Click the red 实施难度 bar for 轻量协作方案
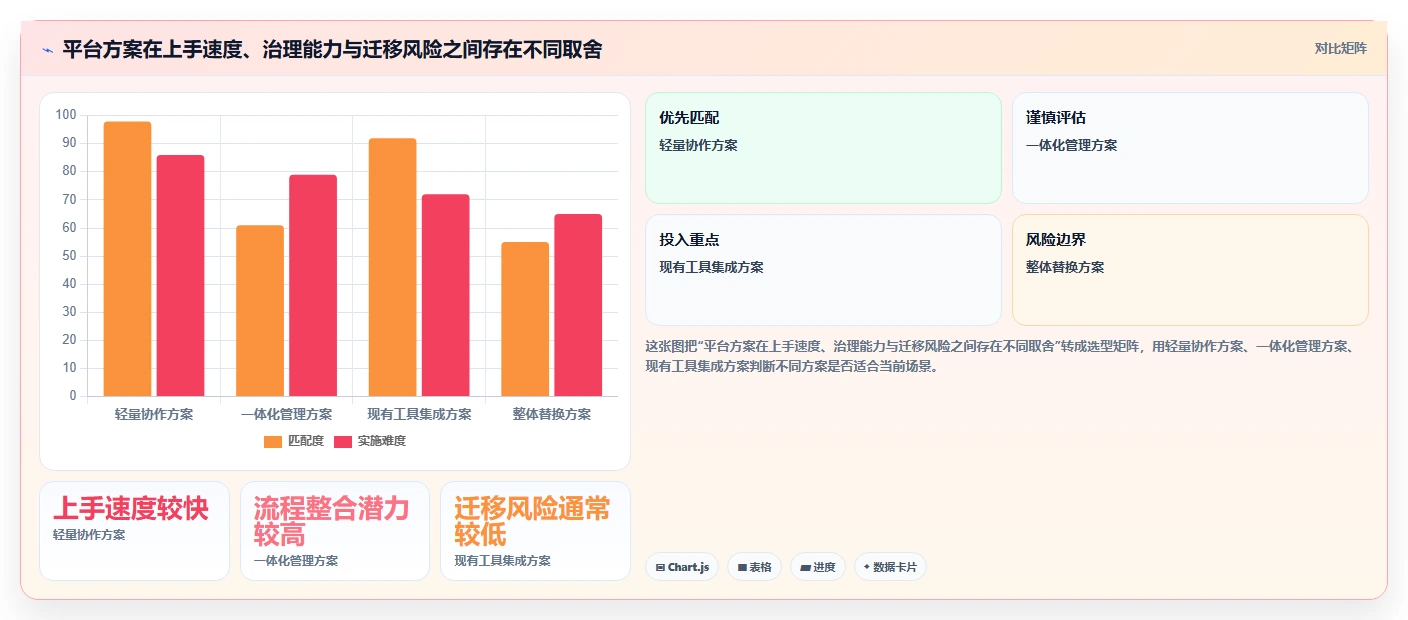 (180, 276)
